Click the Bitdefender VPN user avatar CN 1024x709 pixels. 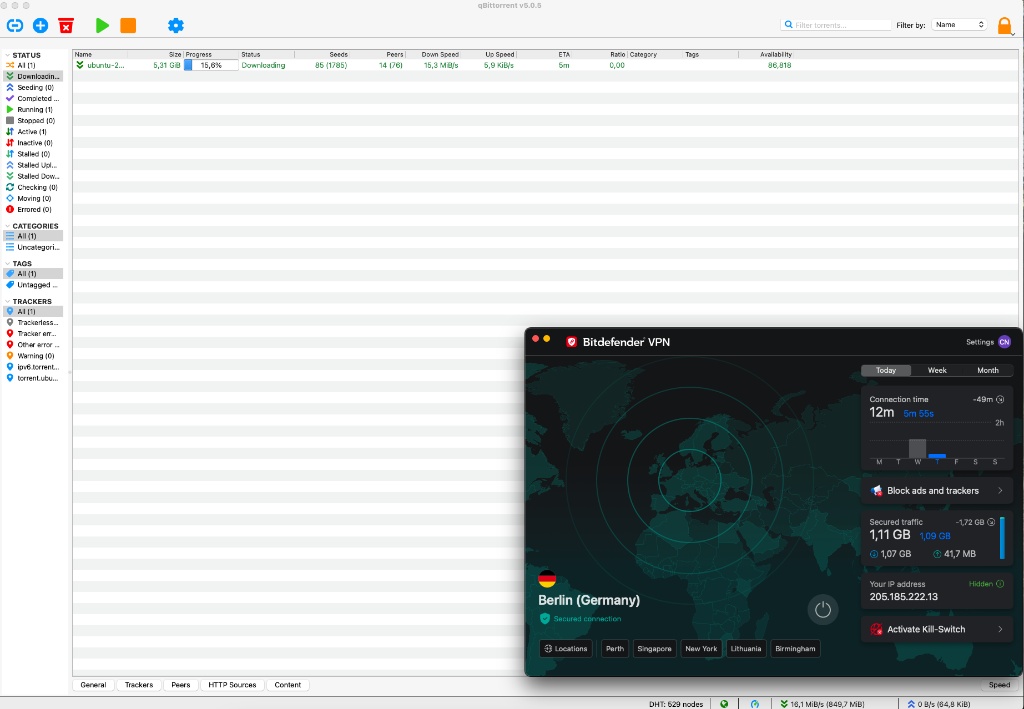click(1004, 342)
